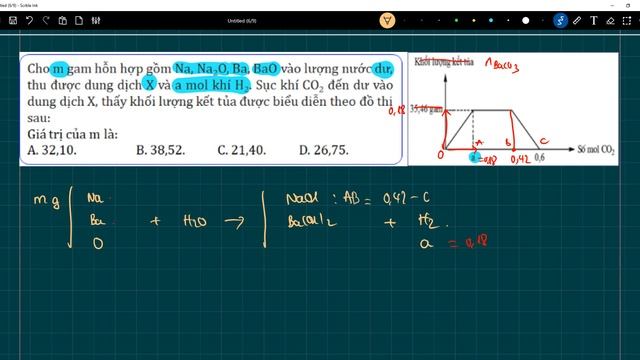This screenshot has height=360, width=640.
Task: Choose the small white ink dot
Action: 508,20
